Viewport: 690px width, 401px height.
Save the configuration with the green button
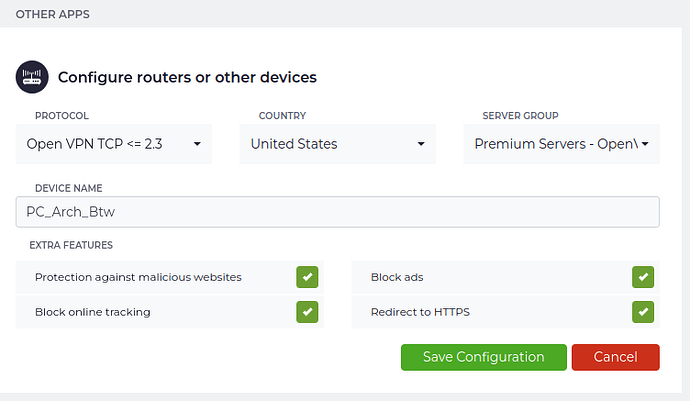[x=484, y=357]
